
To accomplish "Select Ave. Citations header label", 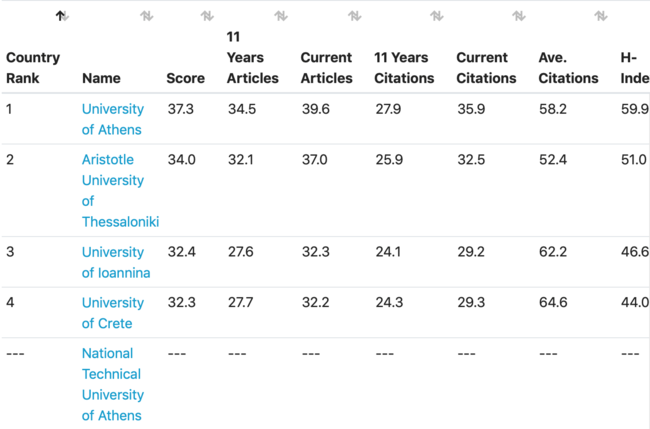I will pyautogui.click(x=568, y=68).
